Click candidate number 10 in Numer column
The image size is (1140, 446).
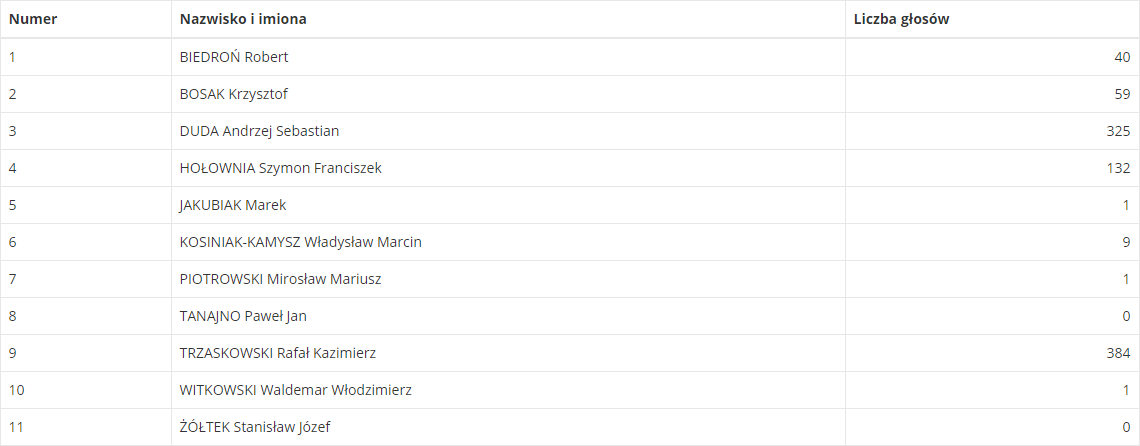point(16,390)
